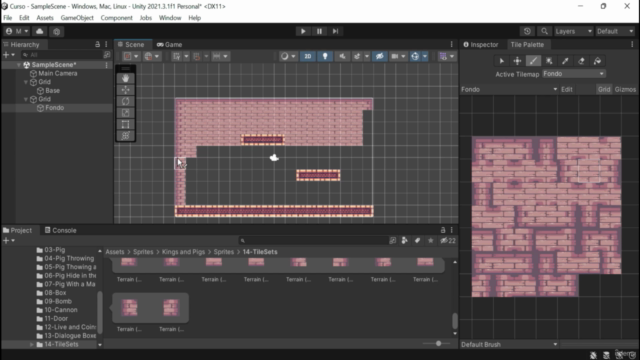Open the Window menu
640x360 pixels.
tap(170, 18)
